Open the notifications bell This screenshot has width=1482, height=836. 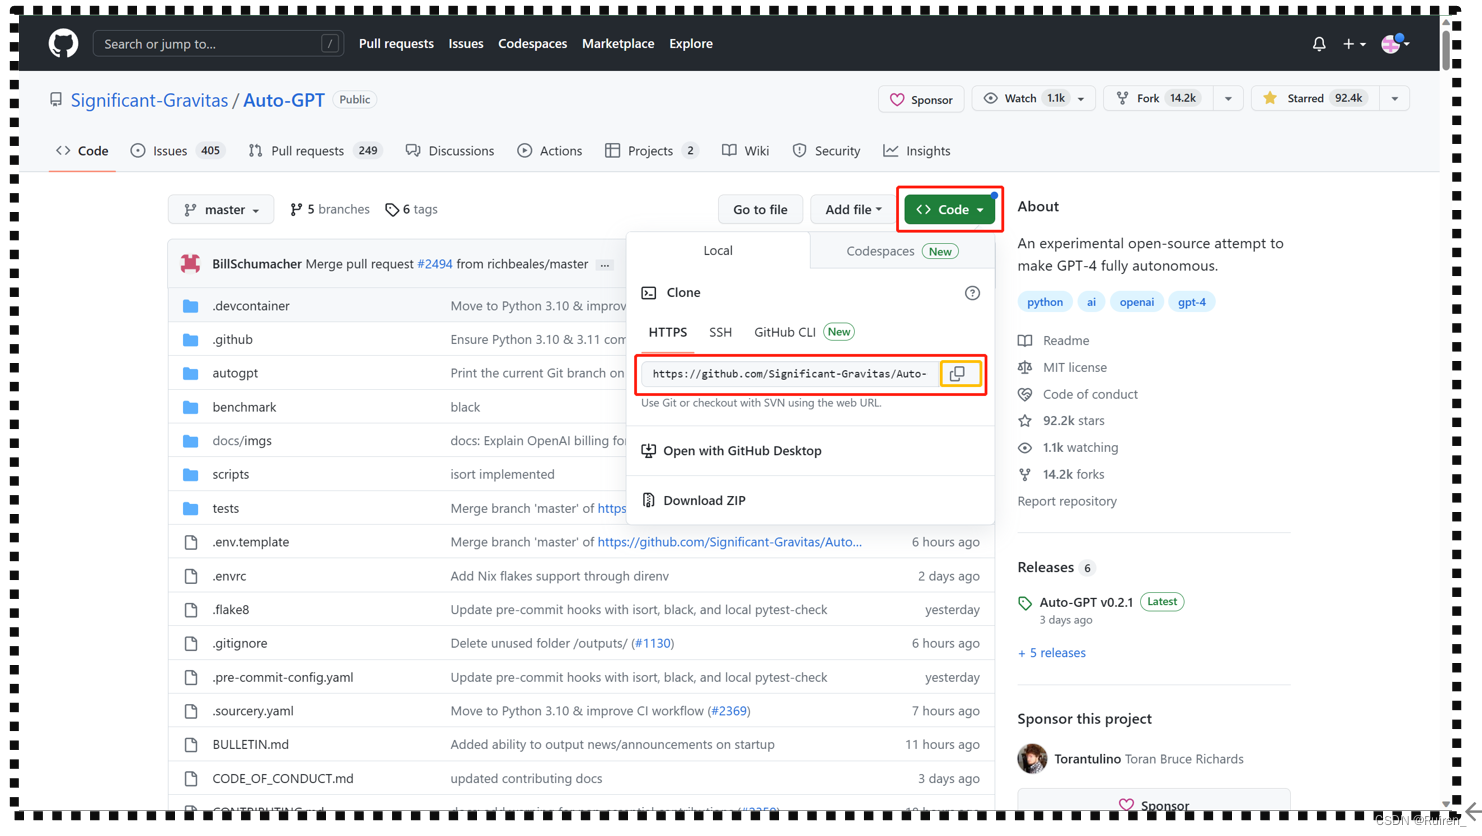pos(1319,44)
